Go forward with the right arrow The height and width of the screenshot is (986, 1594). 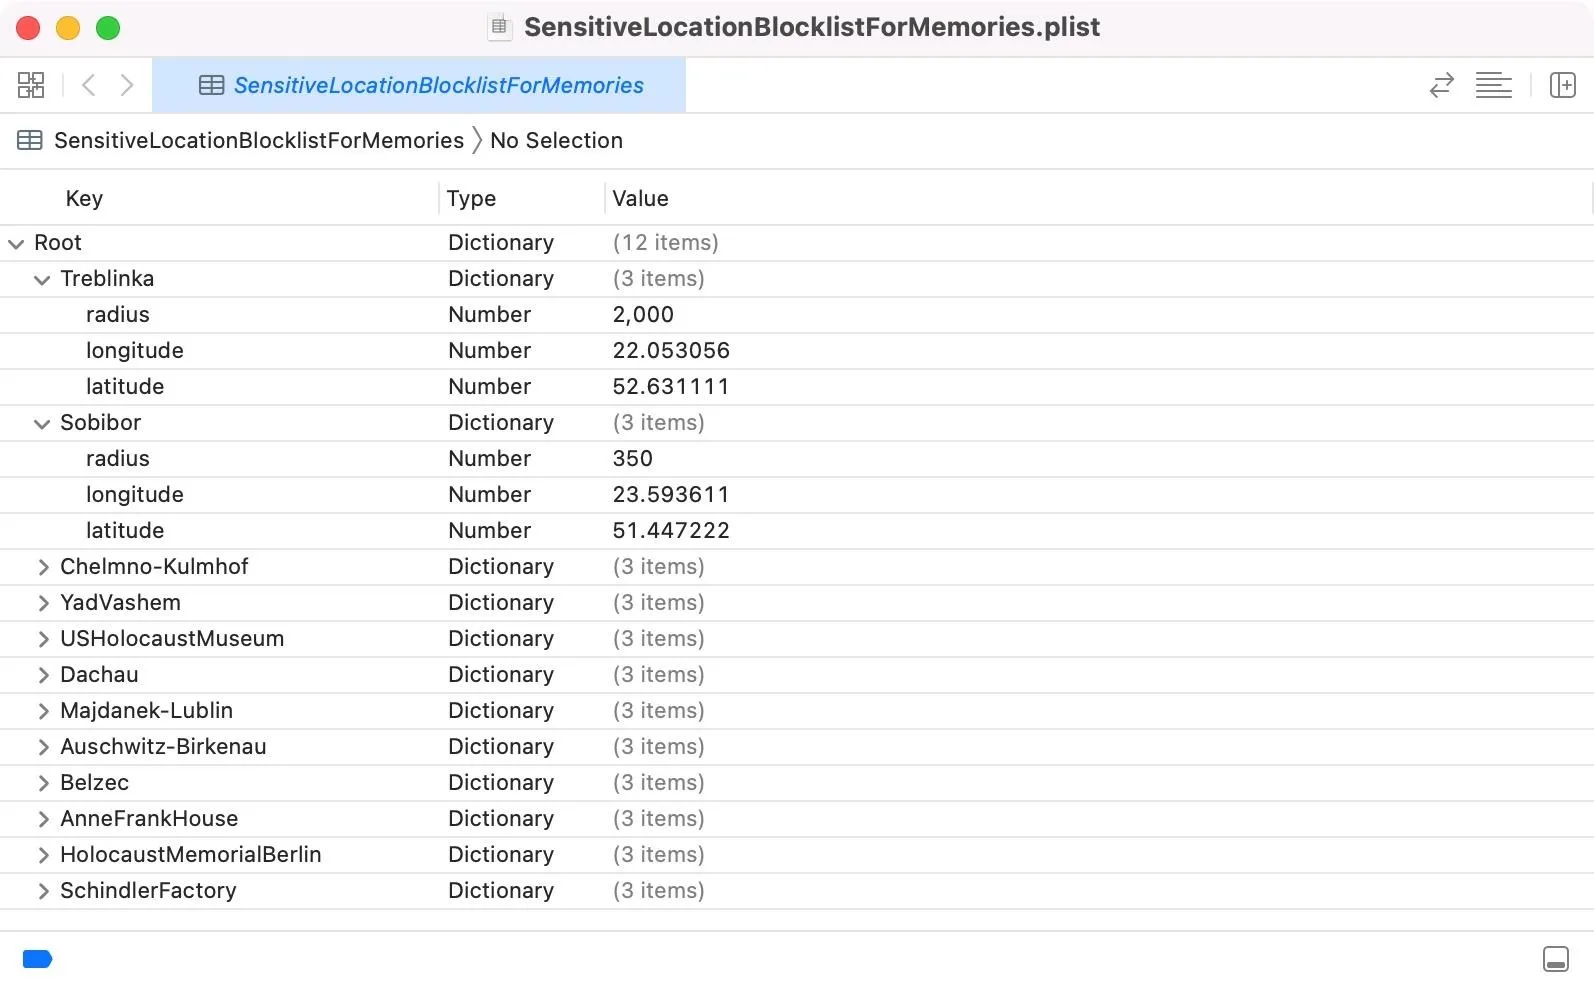tap(127, 85)
